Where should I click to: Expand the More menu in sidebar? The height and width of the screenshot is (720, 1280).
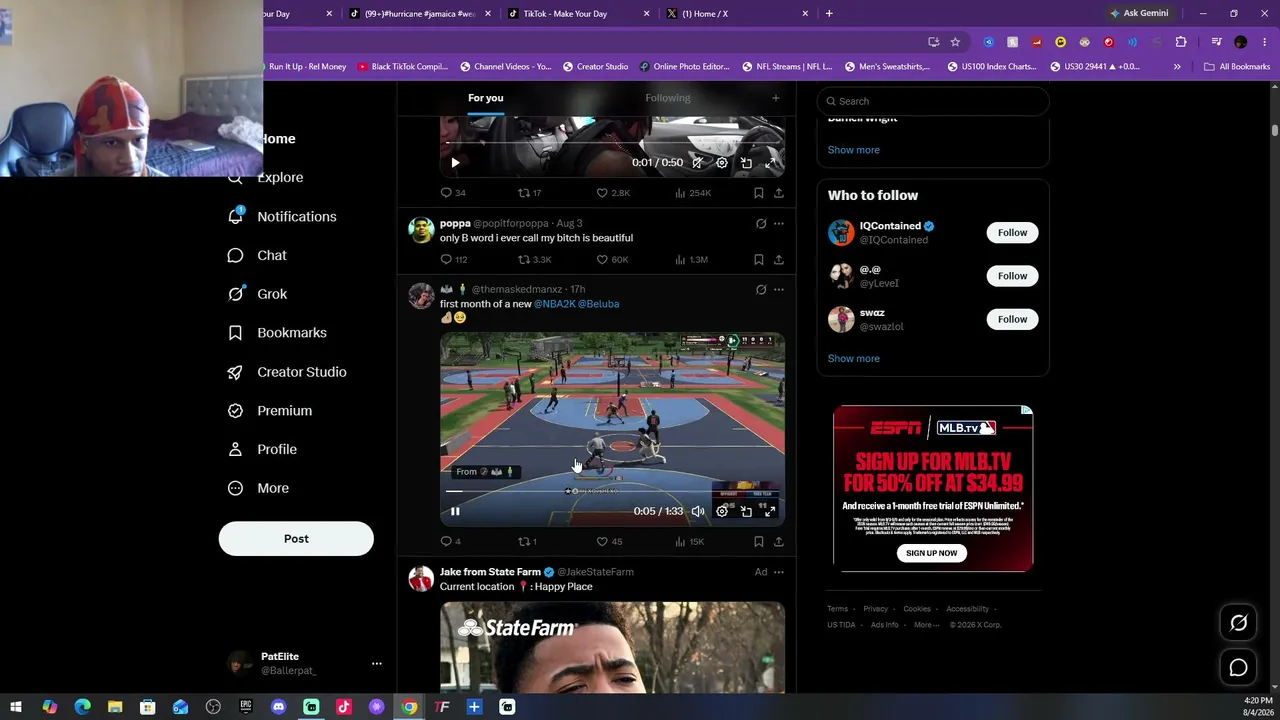click(x=259, y=488)
